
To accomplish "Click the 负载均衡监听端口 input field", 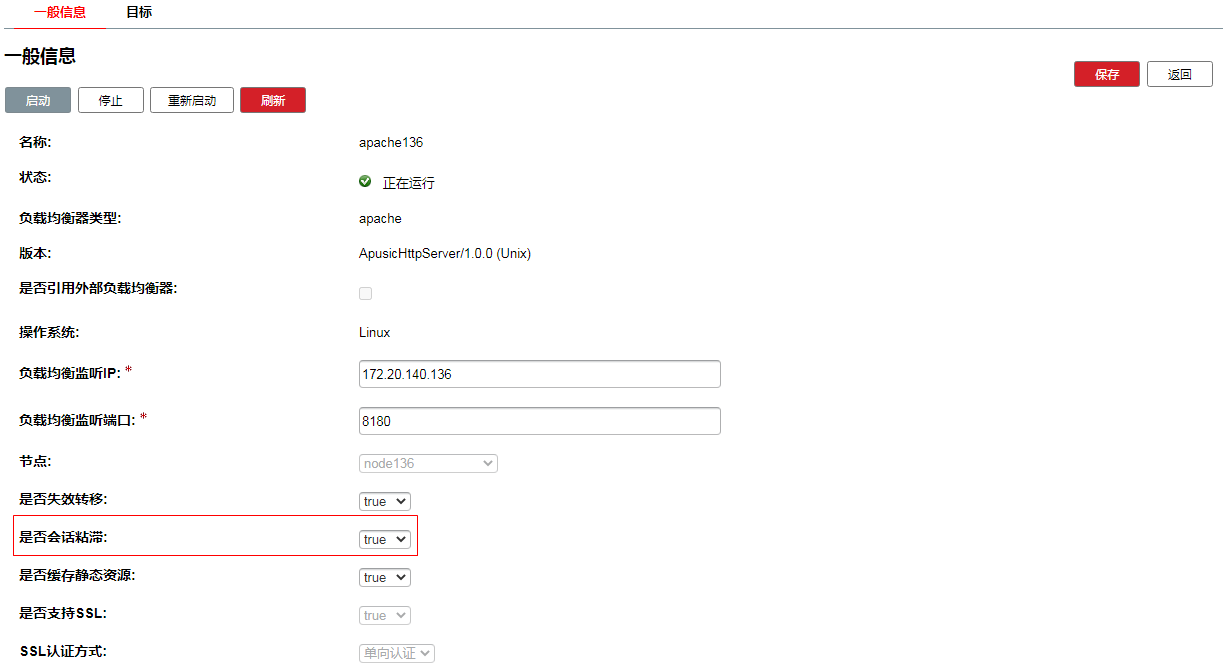I will pyautogui.click(x=539, y=421).
